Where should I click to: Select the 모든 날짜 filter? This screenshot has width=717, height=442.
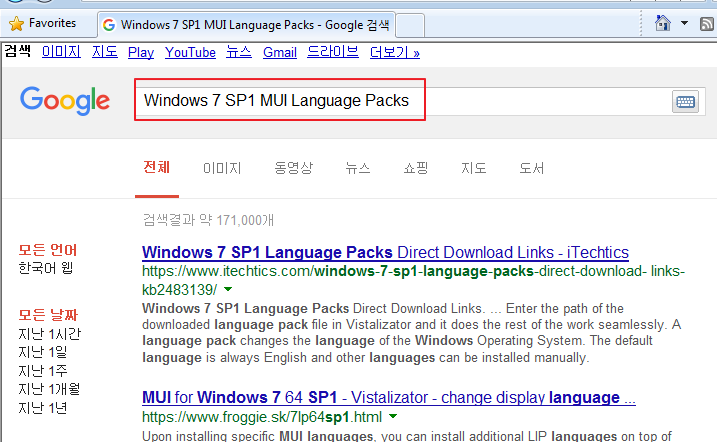pos(48,315)
